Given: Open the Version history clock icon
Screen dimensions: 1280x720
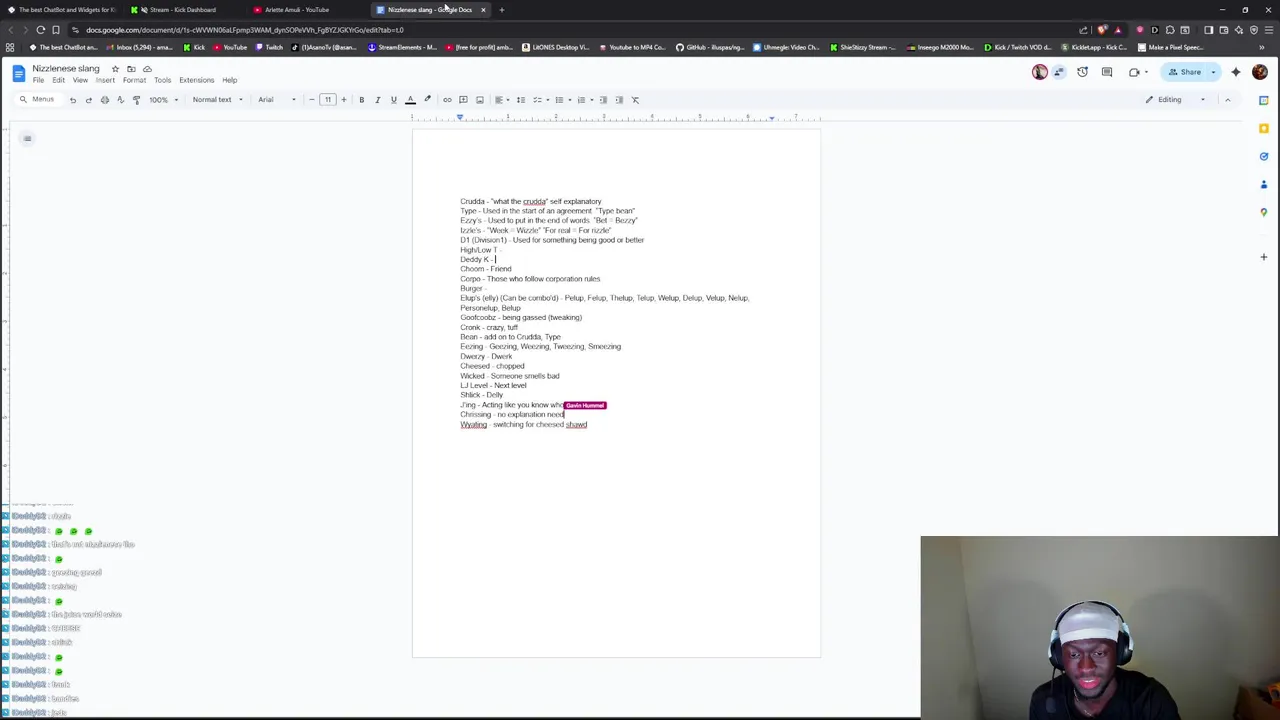Looking at the screenshot, I should pyautogui.click(x=1082, y=72).
